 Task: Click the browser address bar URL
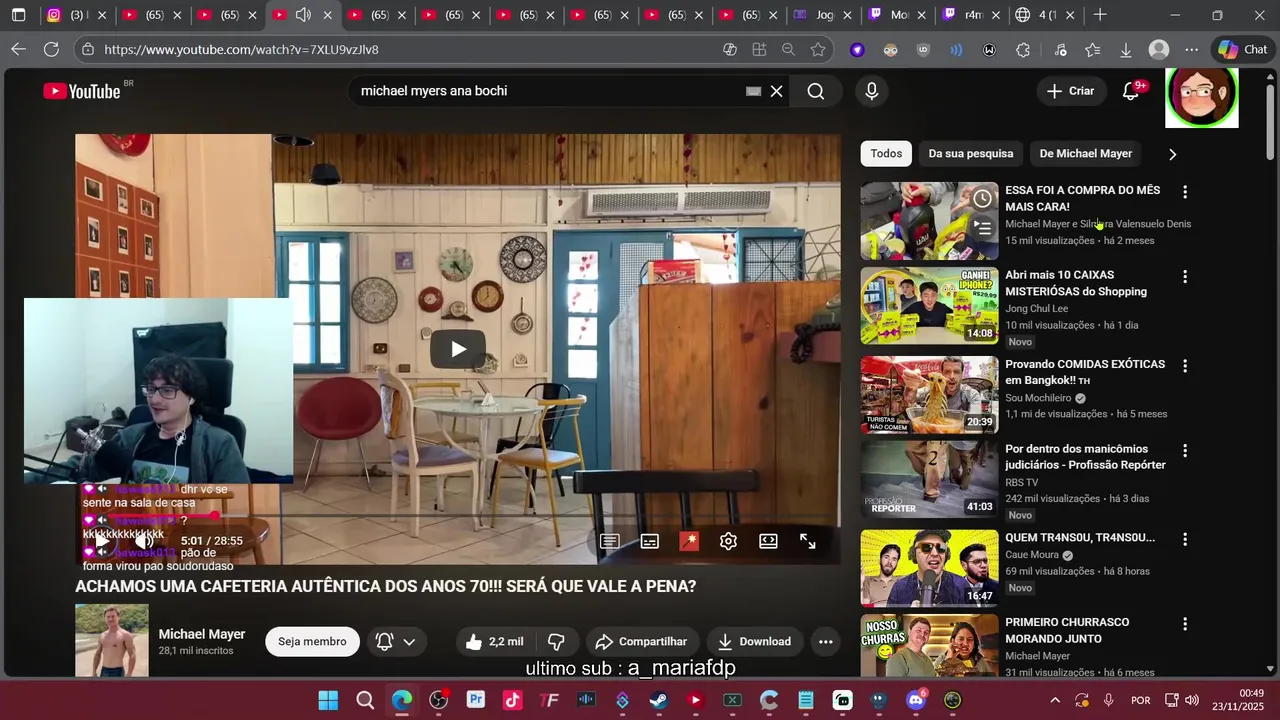[400, 49]
